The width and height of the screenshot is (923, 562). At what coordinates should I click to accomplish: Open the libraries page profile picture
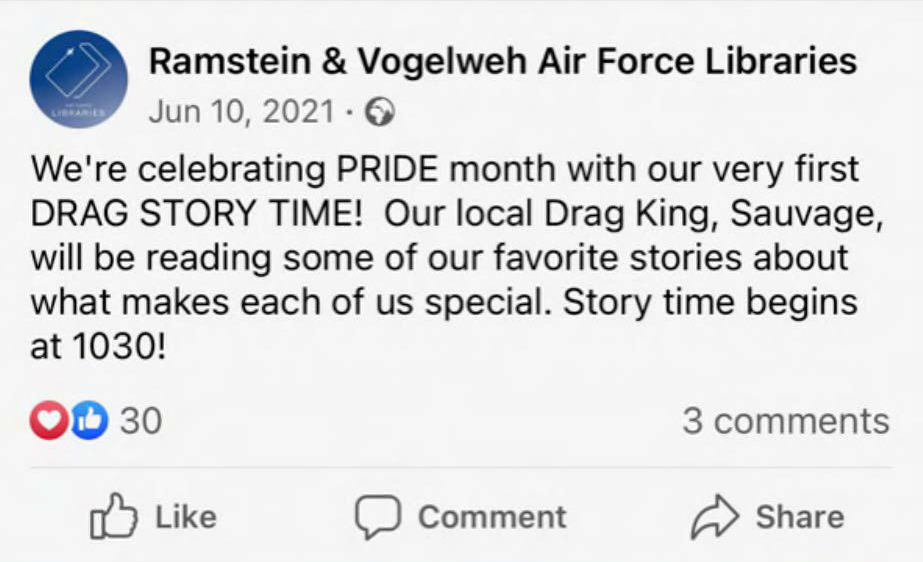(x=79, y=79)
